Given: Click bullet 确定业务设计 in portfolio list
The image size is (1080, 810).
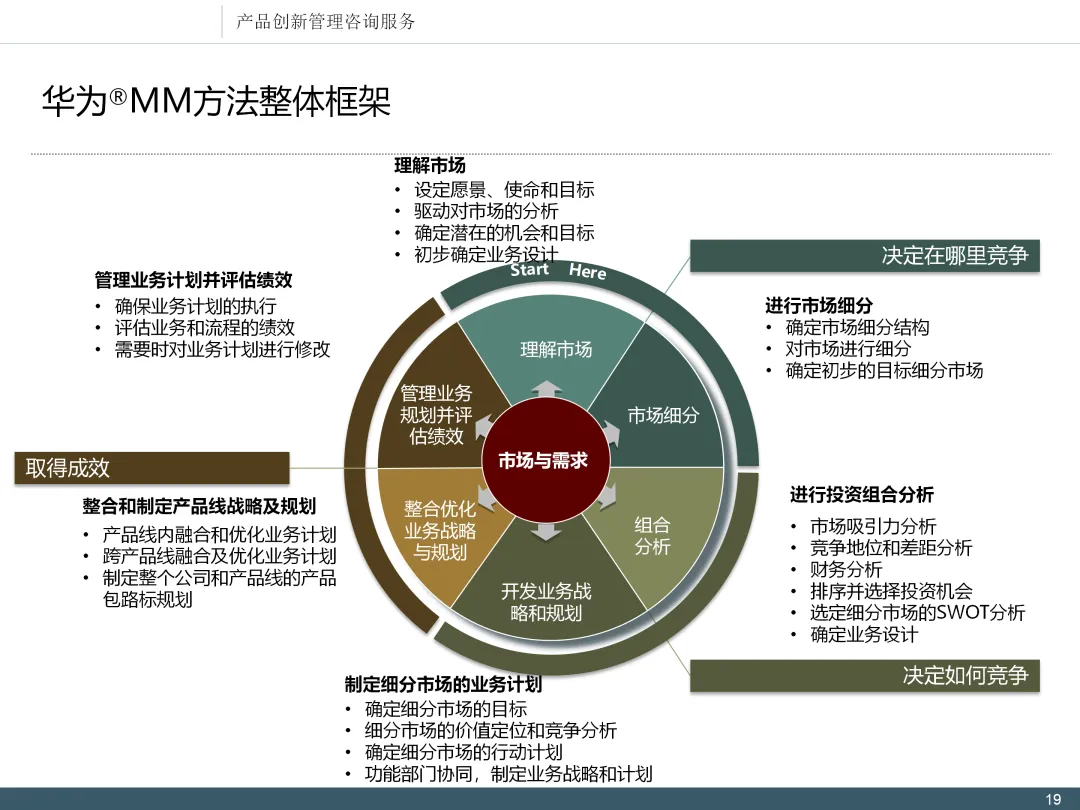Looking at the screenshot, I should (x=864, y=634).
